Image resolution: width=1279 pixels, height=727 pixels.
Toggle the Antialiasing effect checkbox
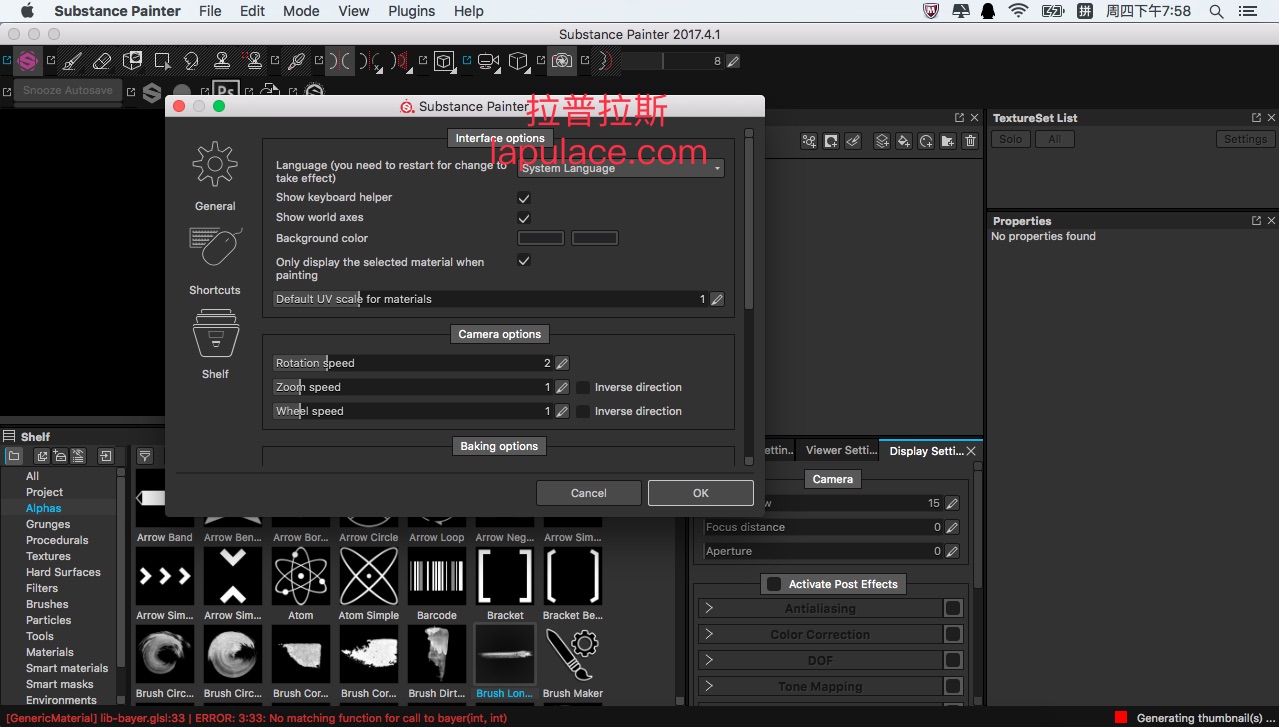click(953, 608)
